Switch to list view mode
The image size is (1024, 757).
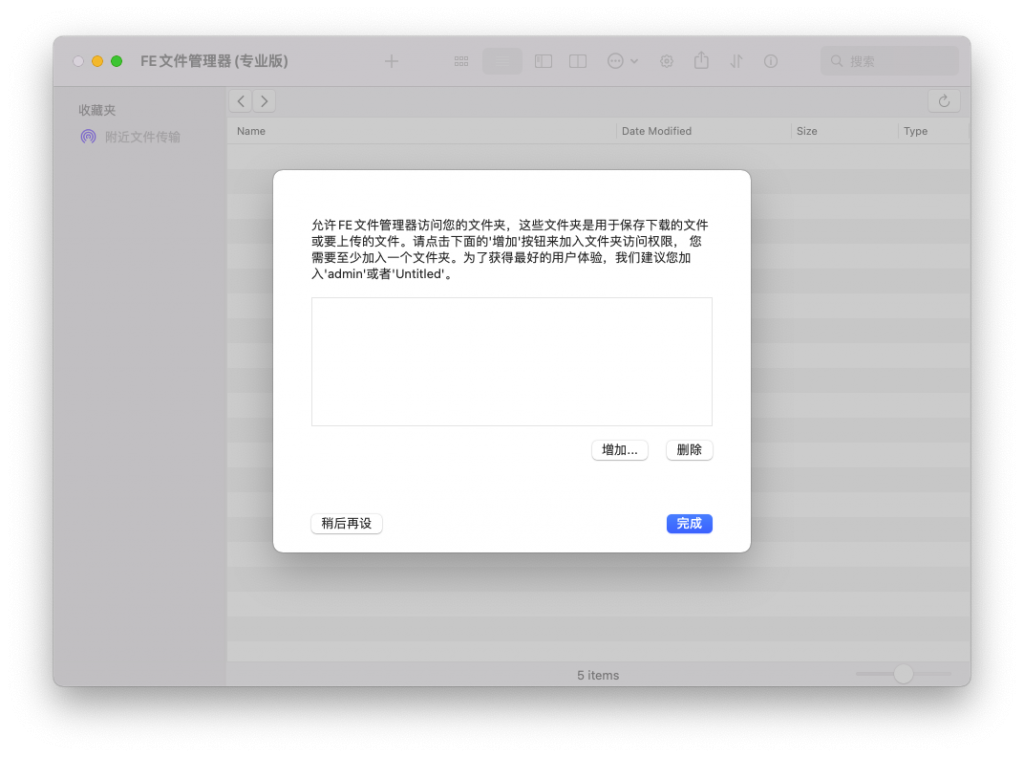[502, 61]
